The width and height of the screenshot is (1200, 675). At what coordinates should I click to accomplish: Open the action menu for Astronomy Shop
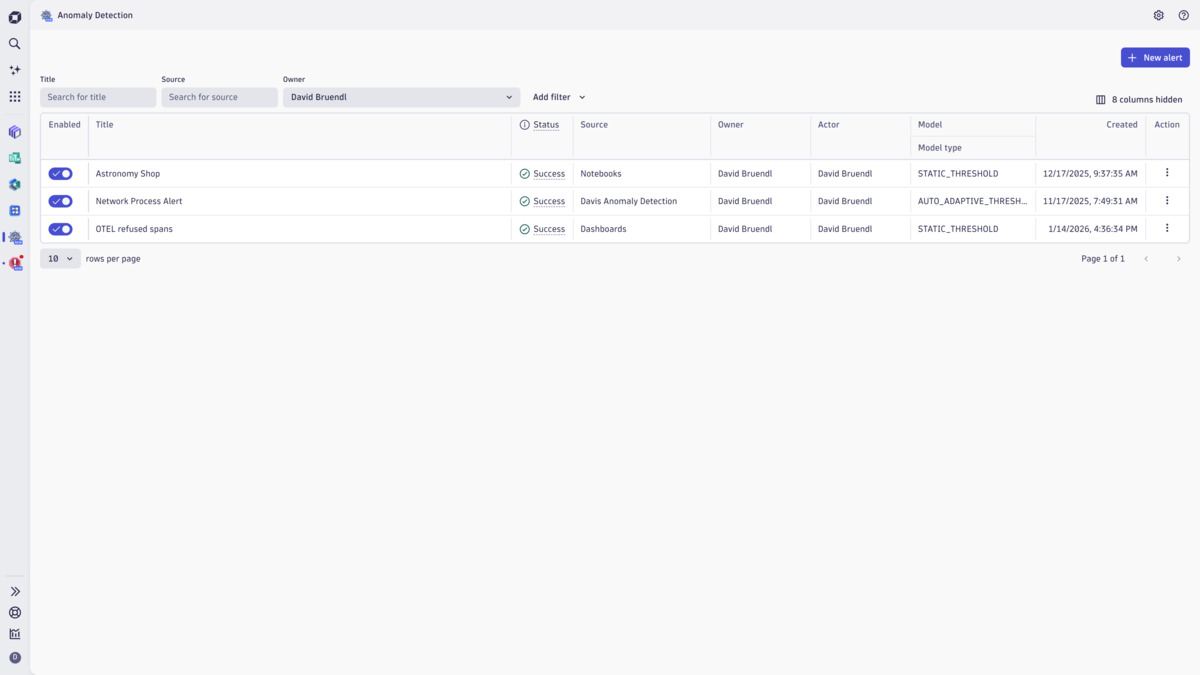(1166, 173)
